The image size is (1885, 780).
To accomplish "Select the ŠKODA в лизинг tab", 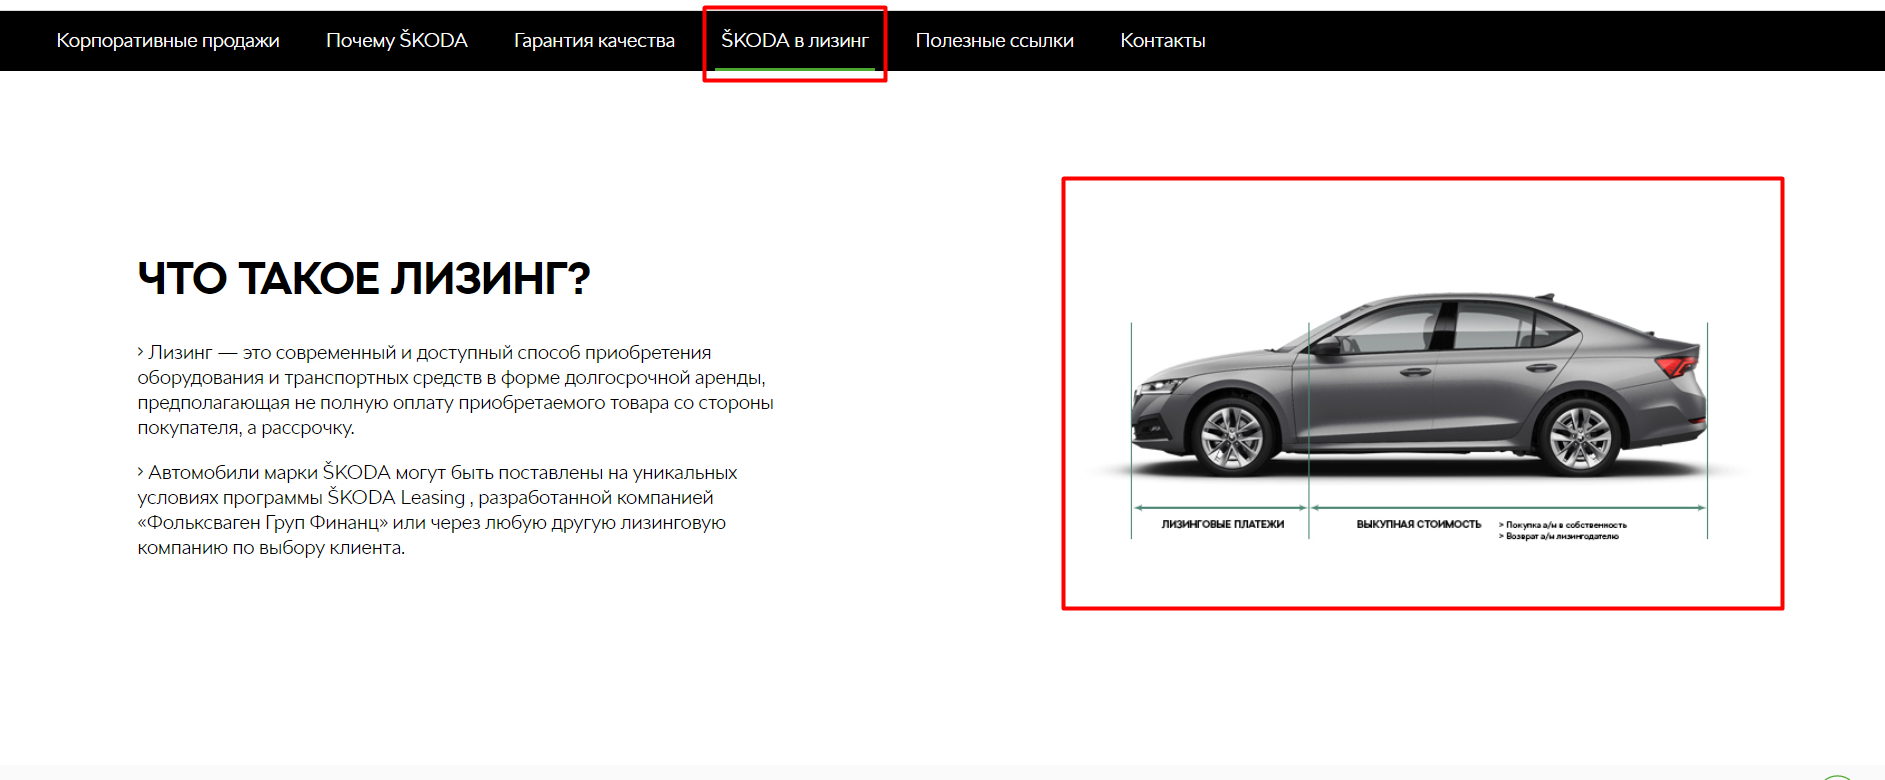I will click(x=795, y=41).
